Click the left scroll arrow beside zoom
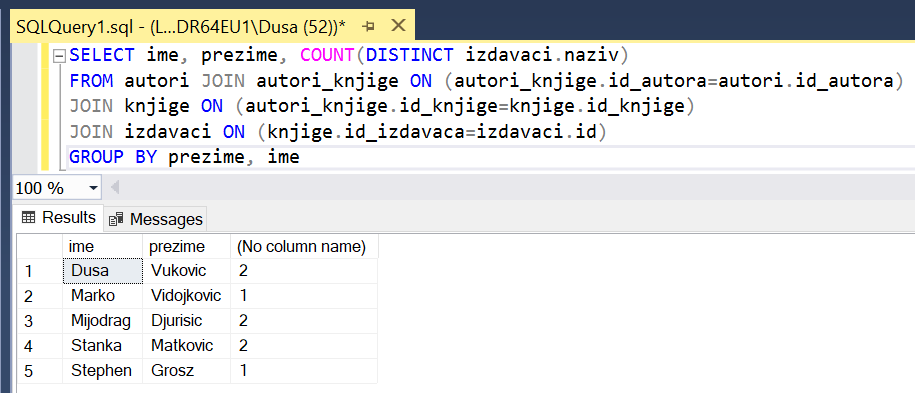The height and width of the screenshot is (393, 915). tap(115, 188)
